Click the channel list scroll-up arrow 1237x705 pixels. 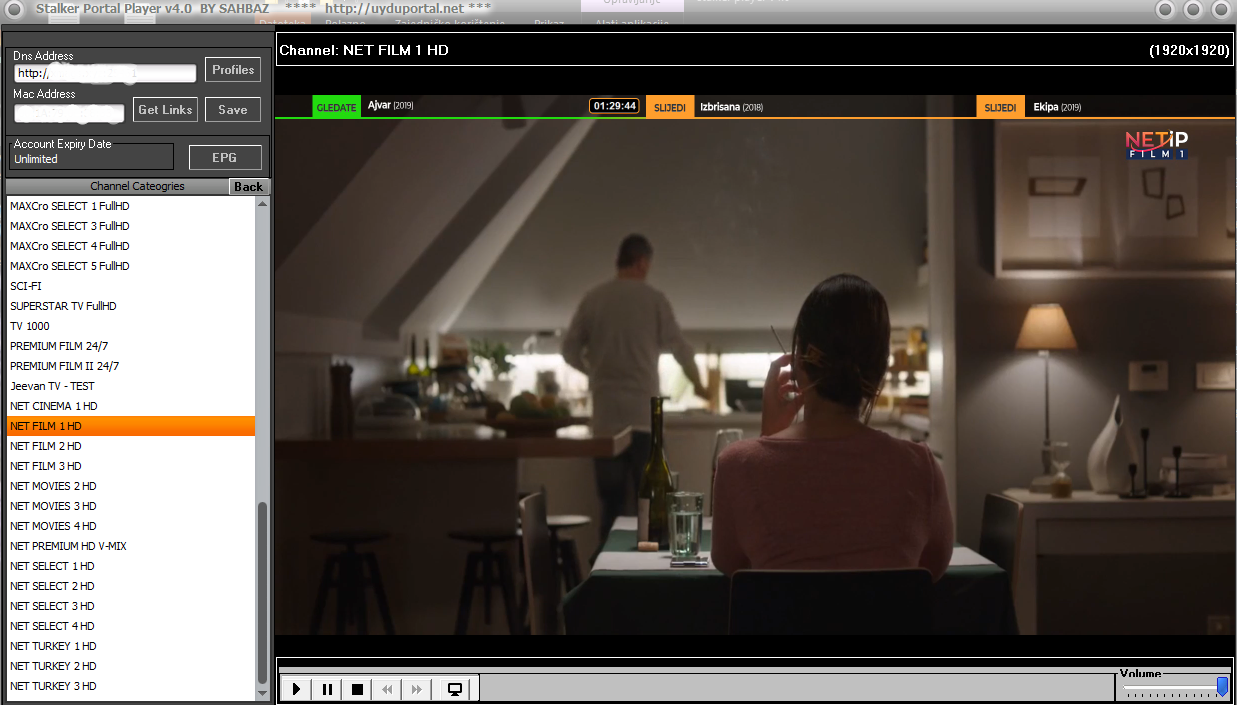(263, 204)
